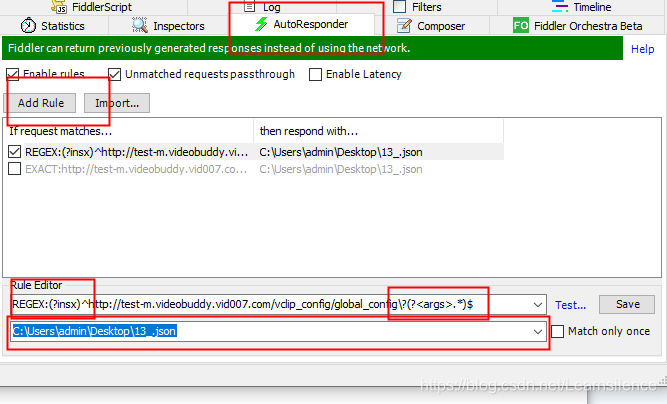Click the Save button
Image resolution: width=667 pixels, height=404 pixels.
[627, 304]
